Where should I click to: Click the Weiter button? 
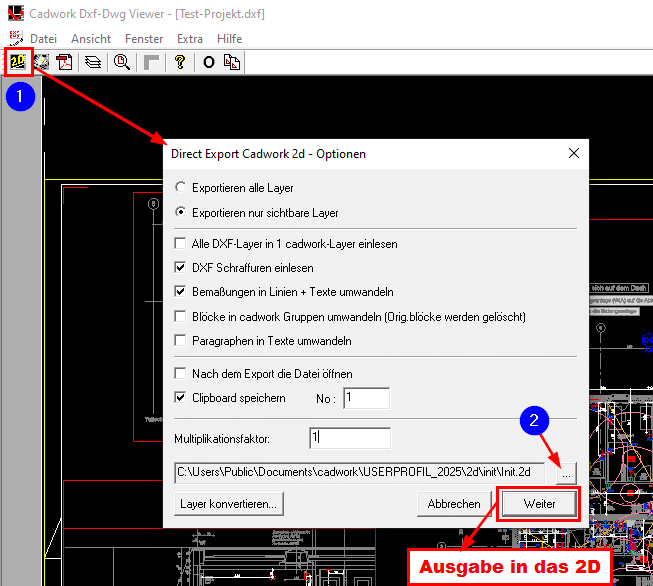coord(539,504)
